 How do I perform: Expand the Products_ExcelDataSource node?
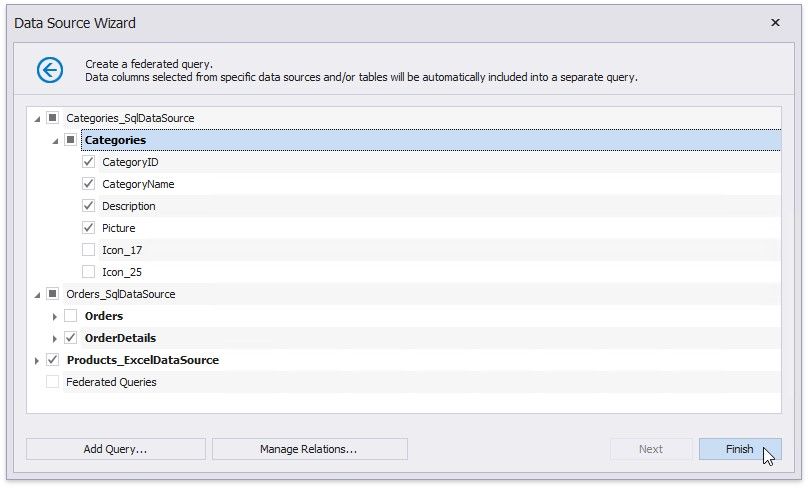38,360
